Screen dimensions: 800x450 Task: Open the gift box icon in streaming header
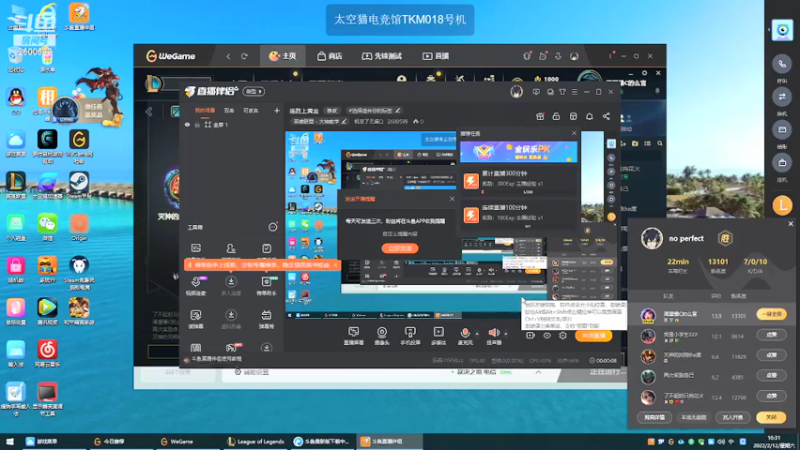540,116
